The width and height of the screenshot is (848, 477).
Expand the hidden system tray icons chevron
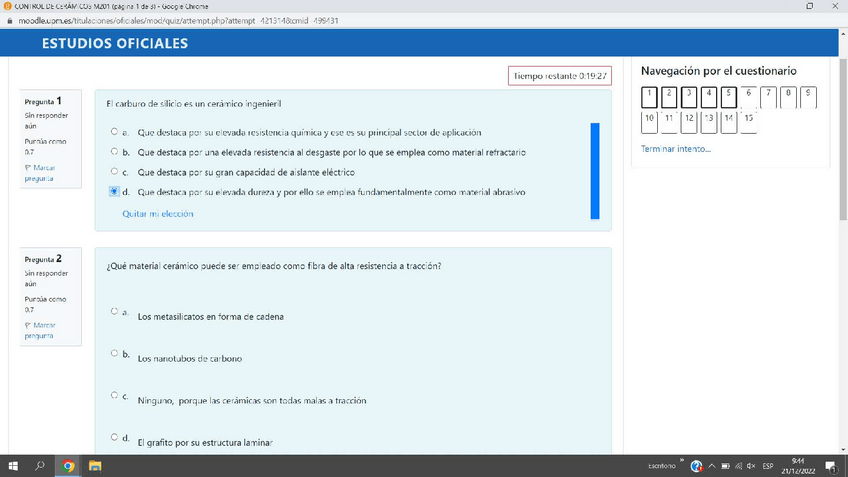coord(711,466)
